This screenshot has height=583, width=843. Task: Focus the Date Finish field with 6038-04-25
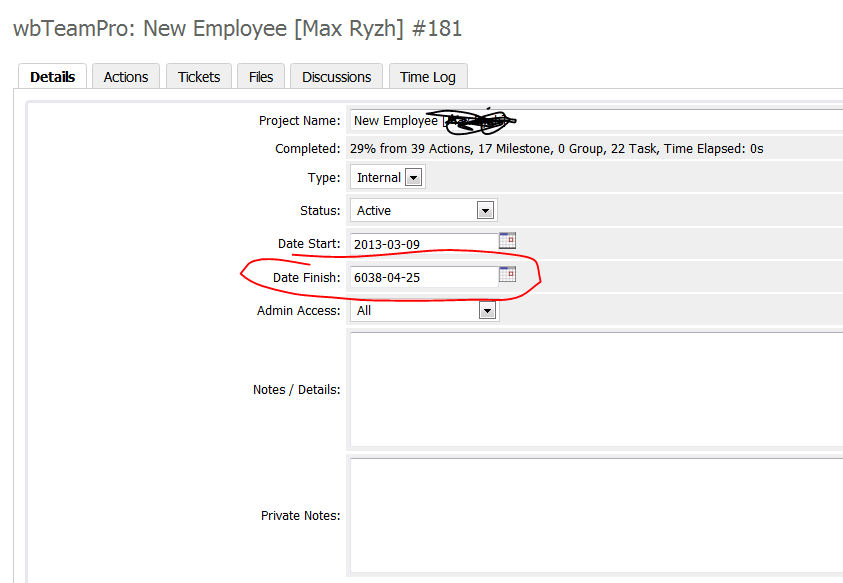(423, 278)
